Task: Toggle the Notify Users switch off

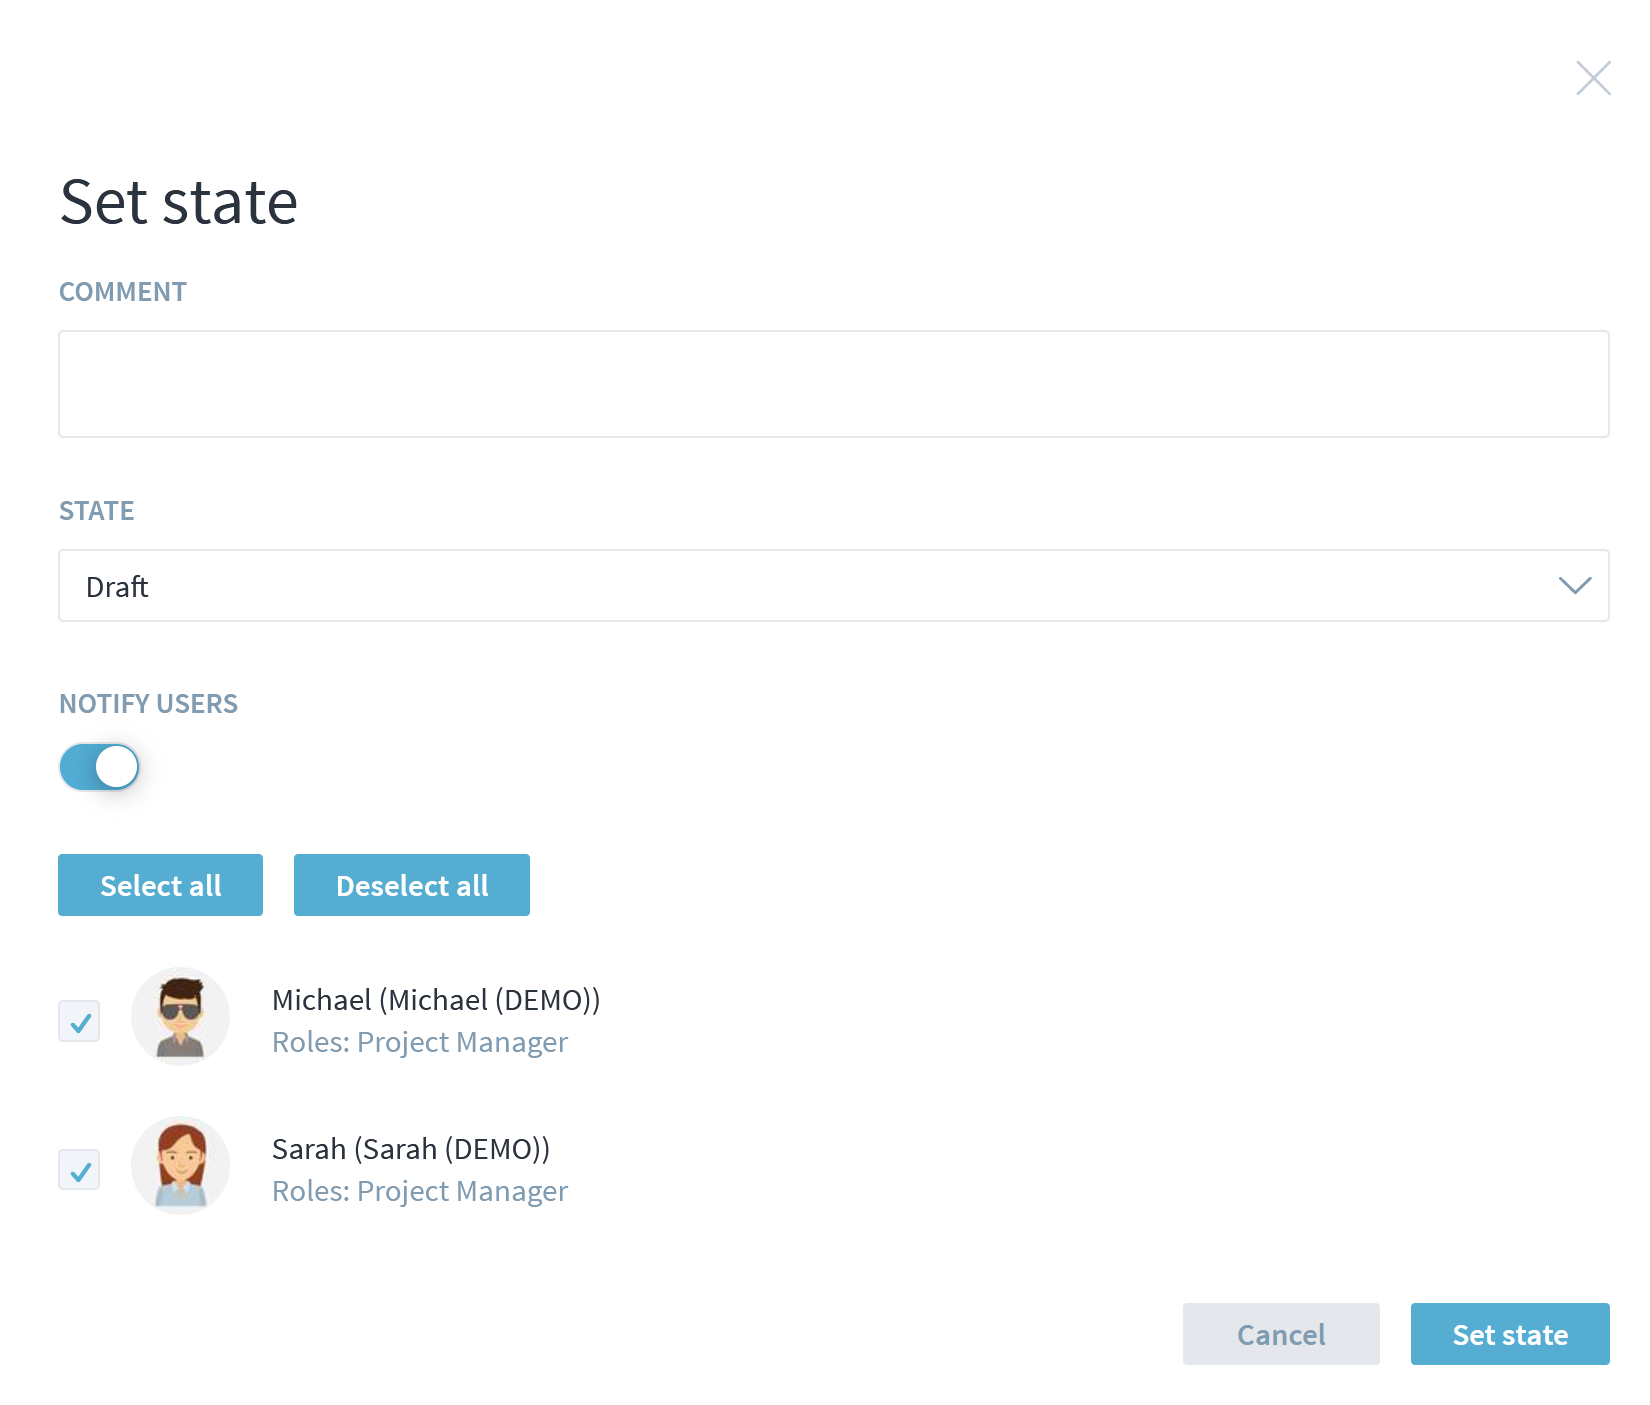Action: click(99, 767)
